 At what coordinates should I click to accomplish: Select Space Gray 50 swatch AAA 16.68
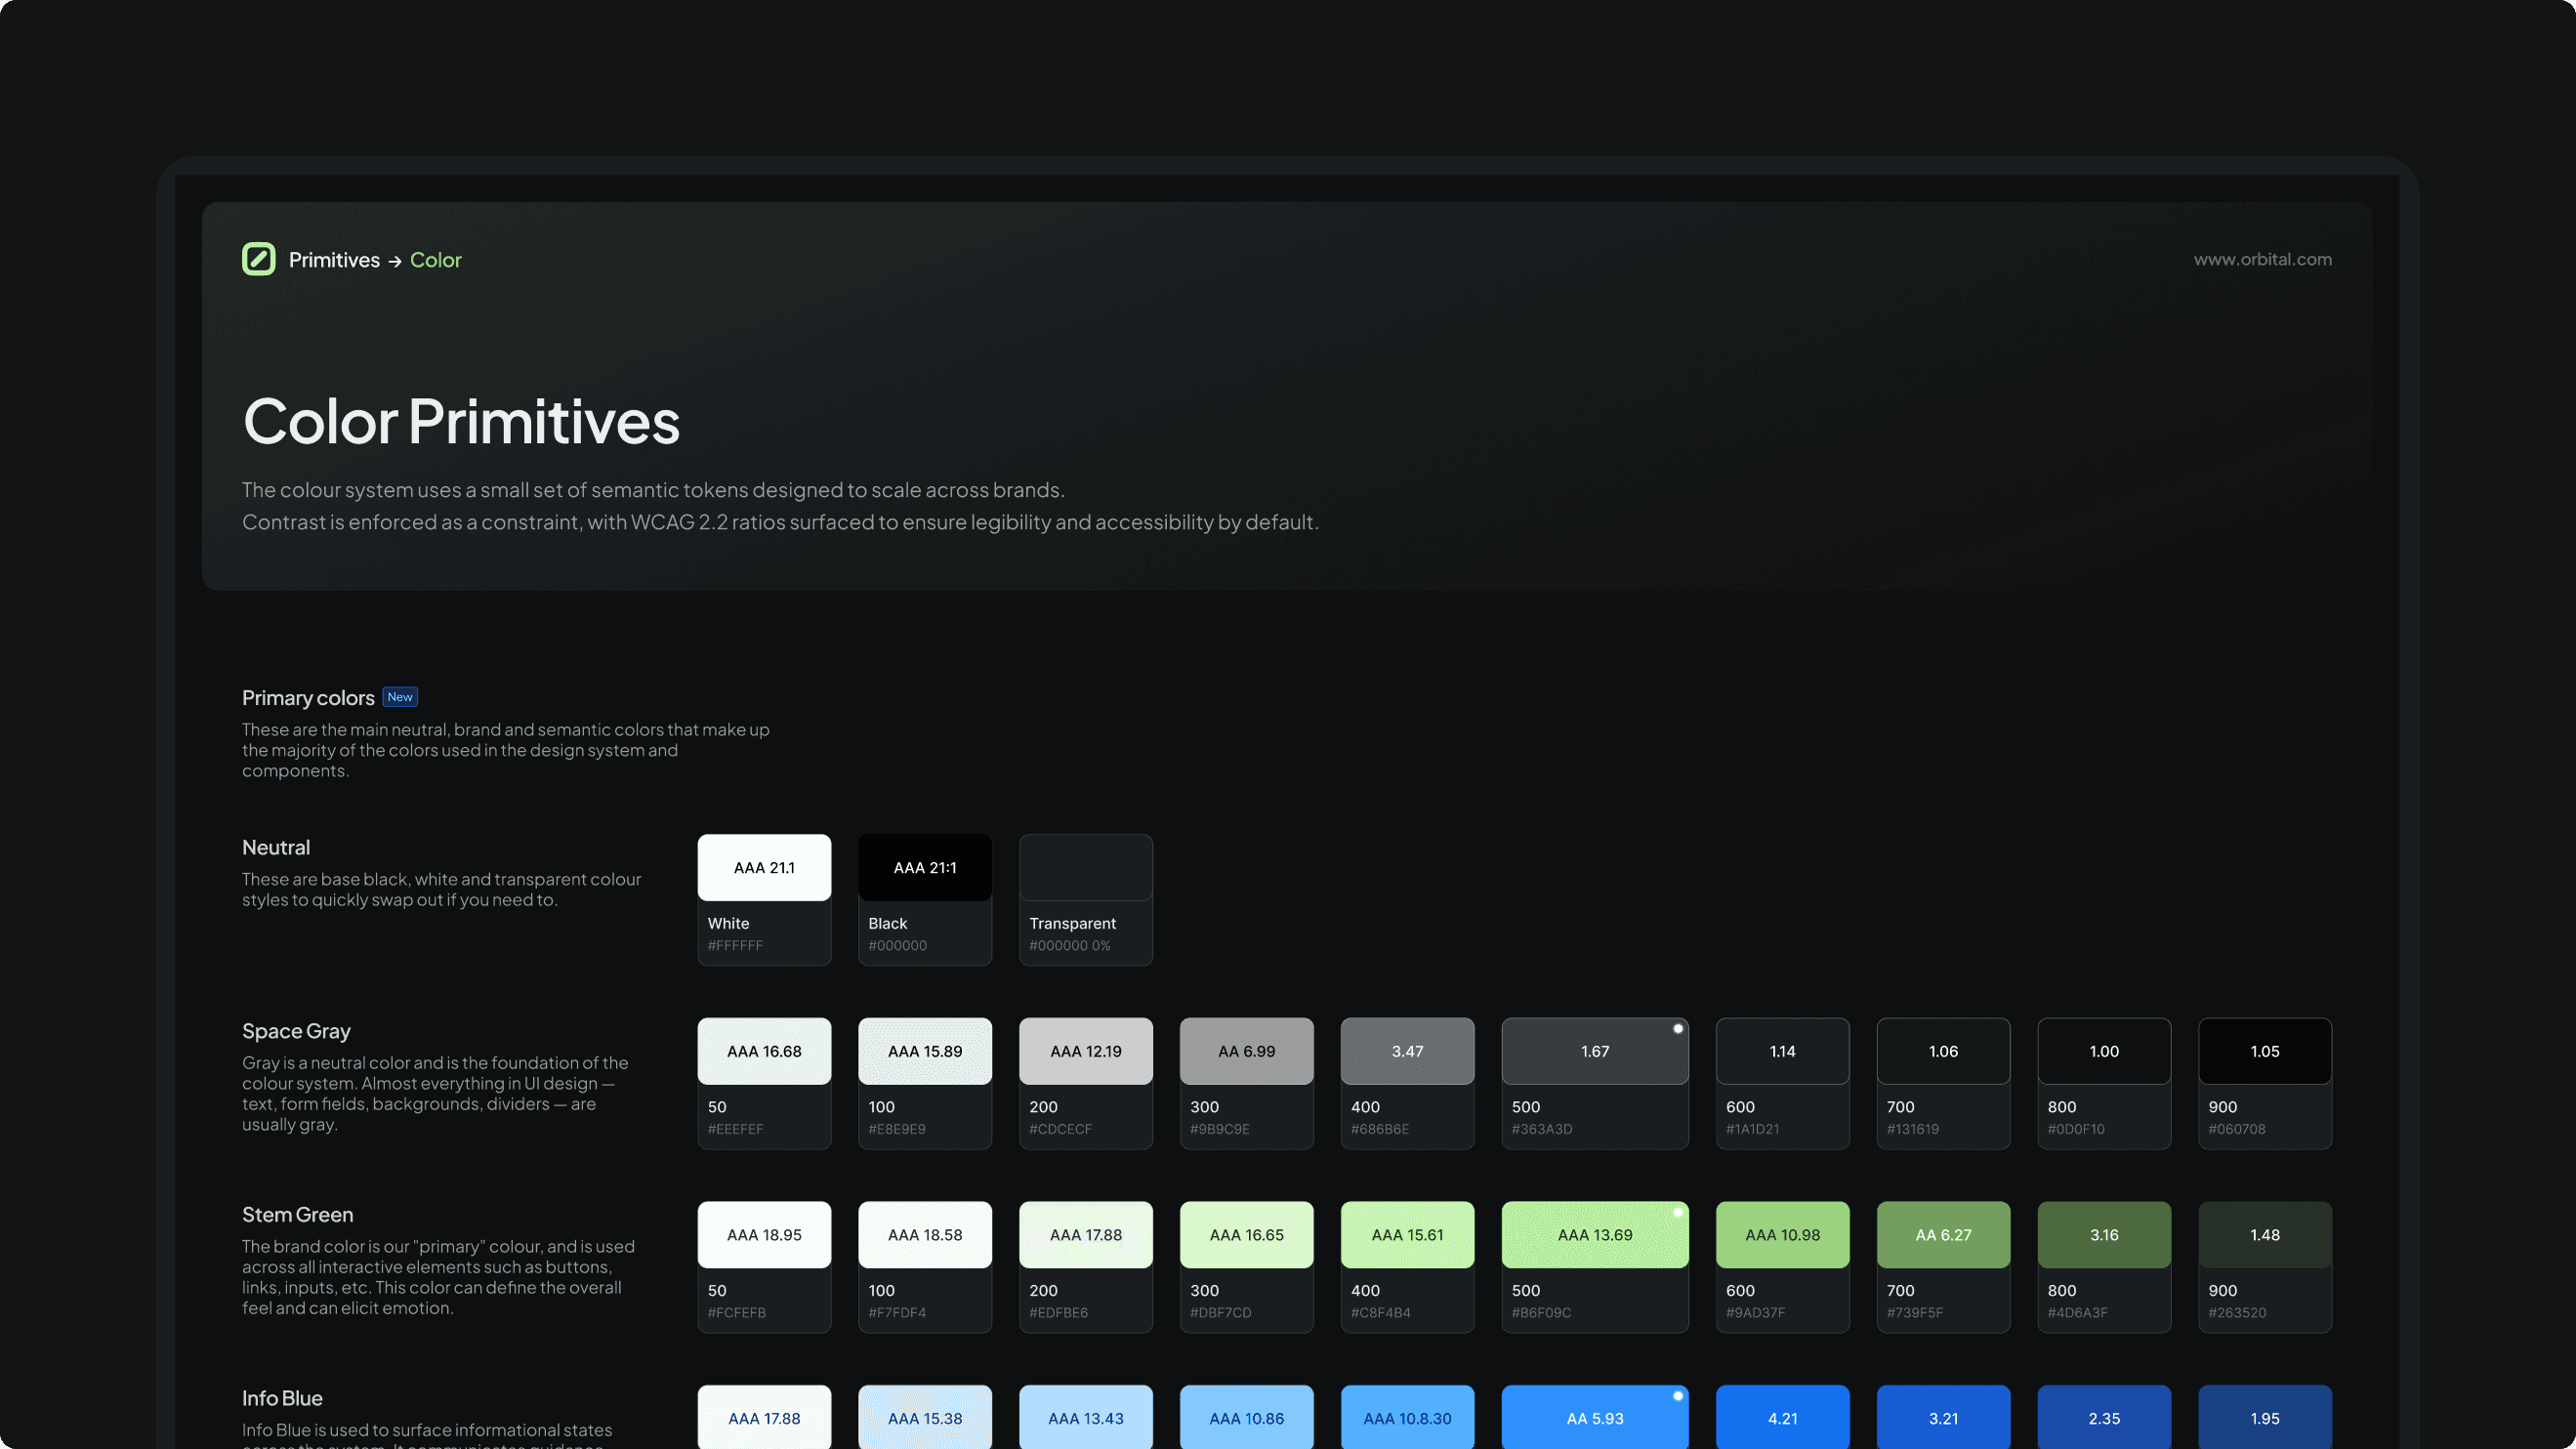pyautogui.click(x=764, y=1051)
